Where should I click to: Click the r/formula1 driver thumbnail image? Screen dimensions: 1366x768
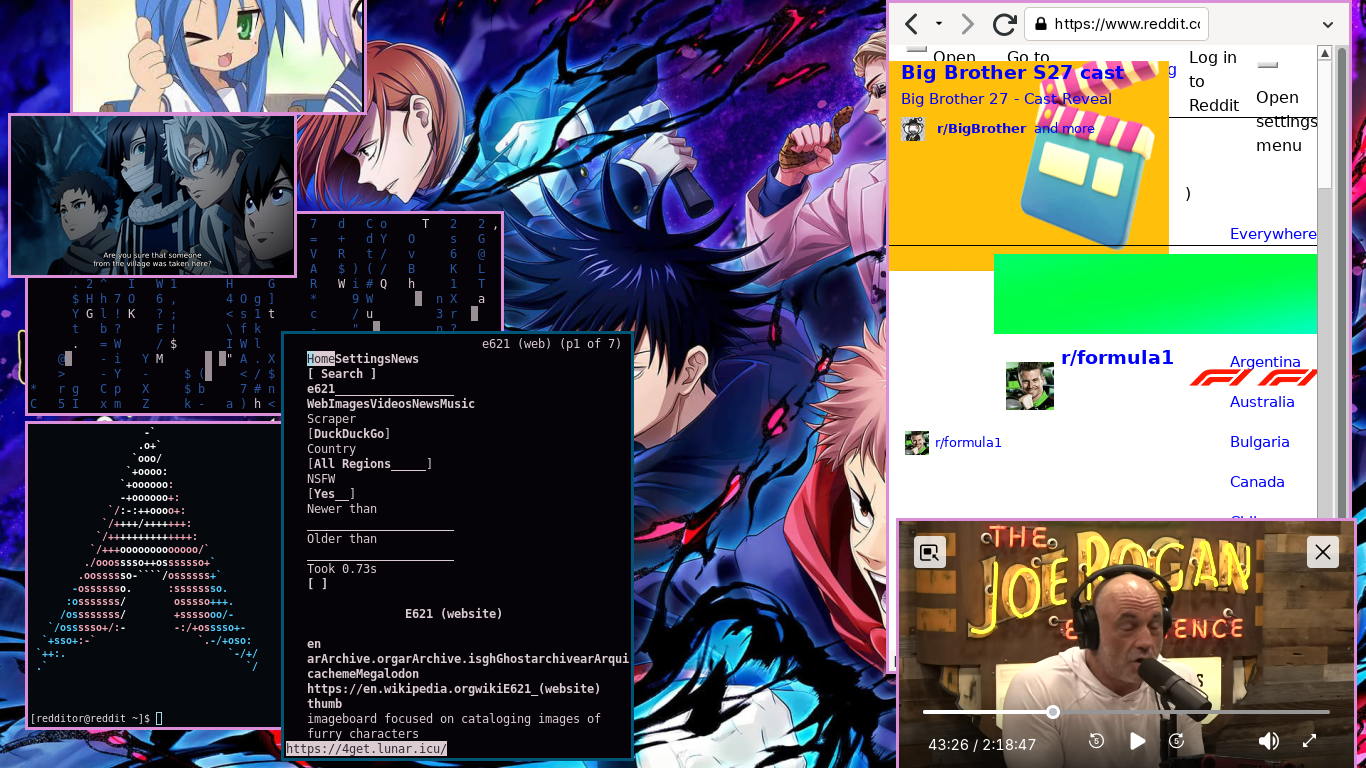[1030, 386]
